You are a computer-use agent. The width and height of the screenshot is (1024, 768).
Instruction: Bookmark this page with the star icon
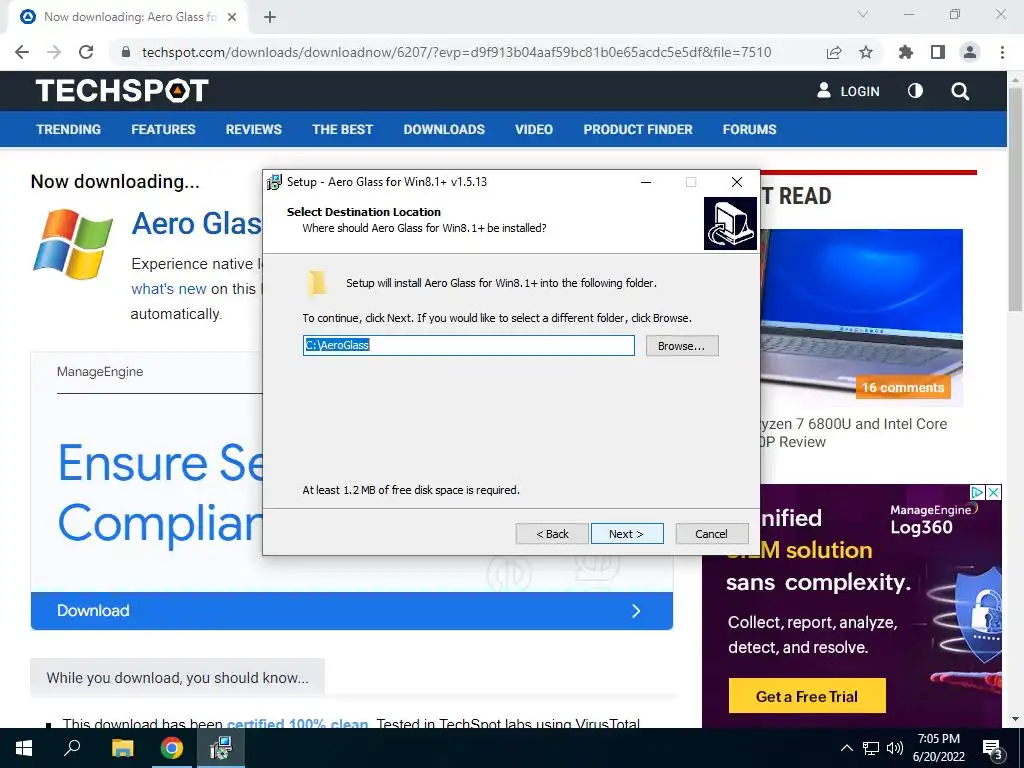pos(866,52)
